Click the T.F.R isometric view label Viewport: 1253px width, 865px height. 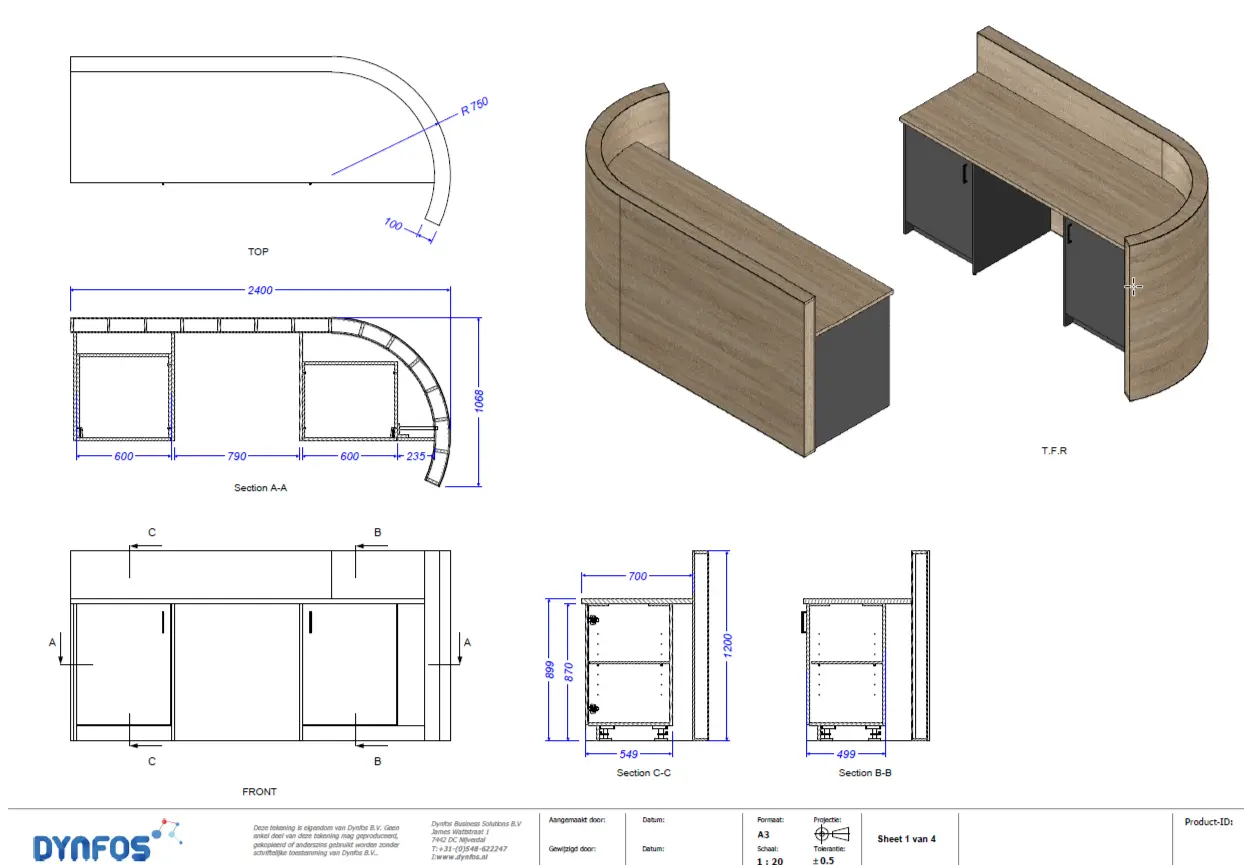tap(1054, 451)
